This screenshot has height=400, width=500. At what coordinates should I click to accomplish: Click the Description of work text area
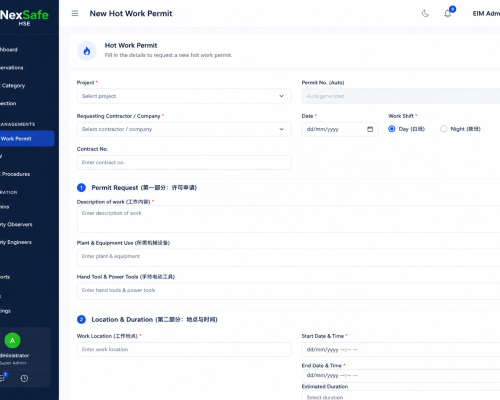(x=288, y=219)
